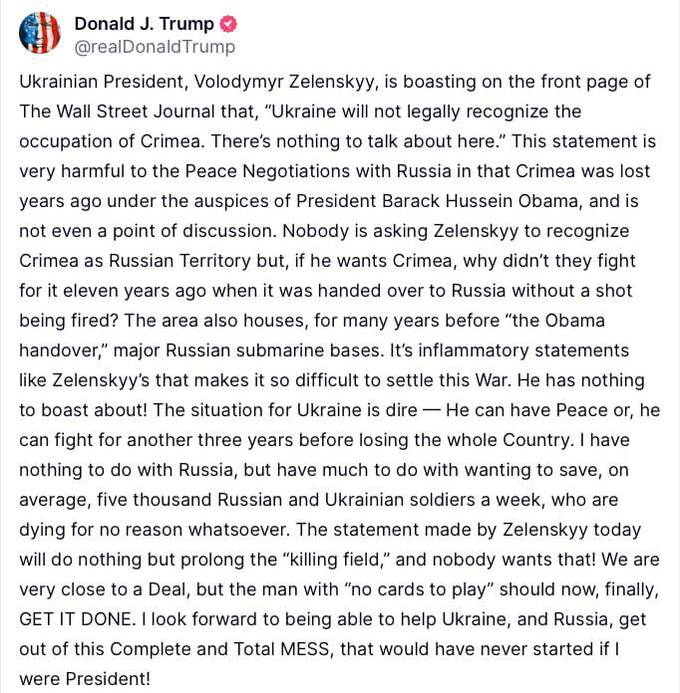This screenshot has width=680, height=693.
Task: Click "Peace Negotiations with Russia" text
Action: coord(318,171)
